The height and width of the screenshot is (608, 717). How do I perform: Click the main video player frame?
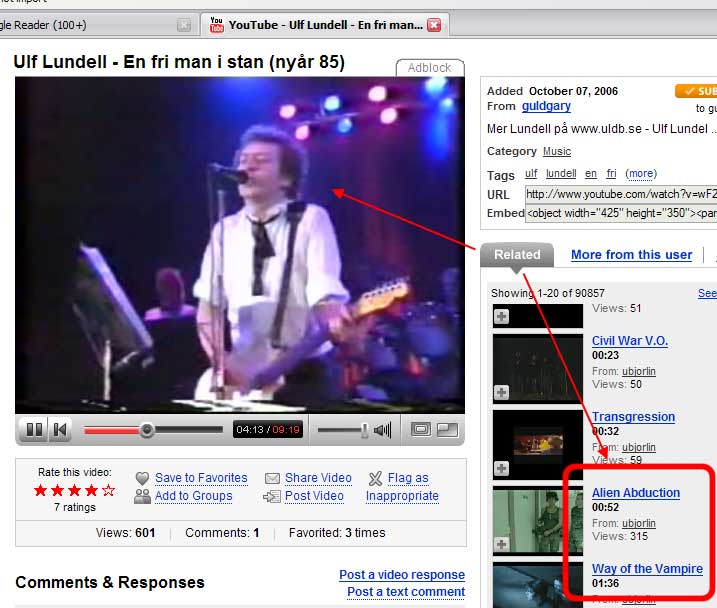pyautogui.click(x=240, y=245)
